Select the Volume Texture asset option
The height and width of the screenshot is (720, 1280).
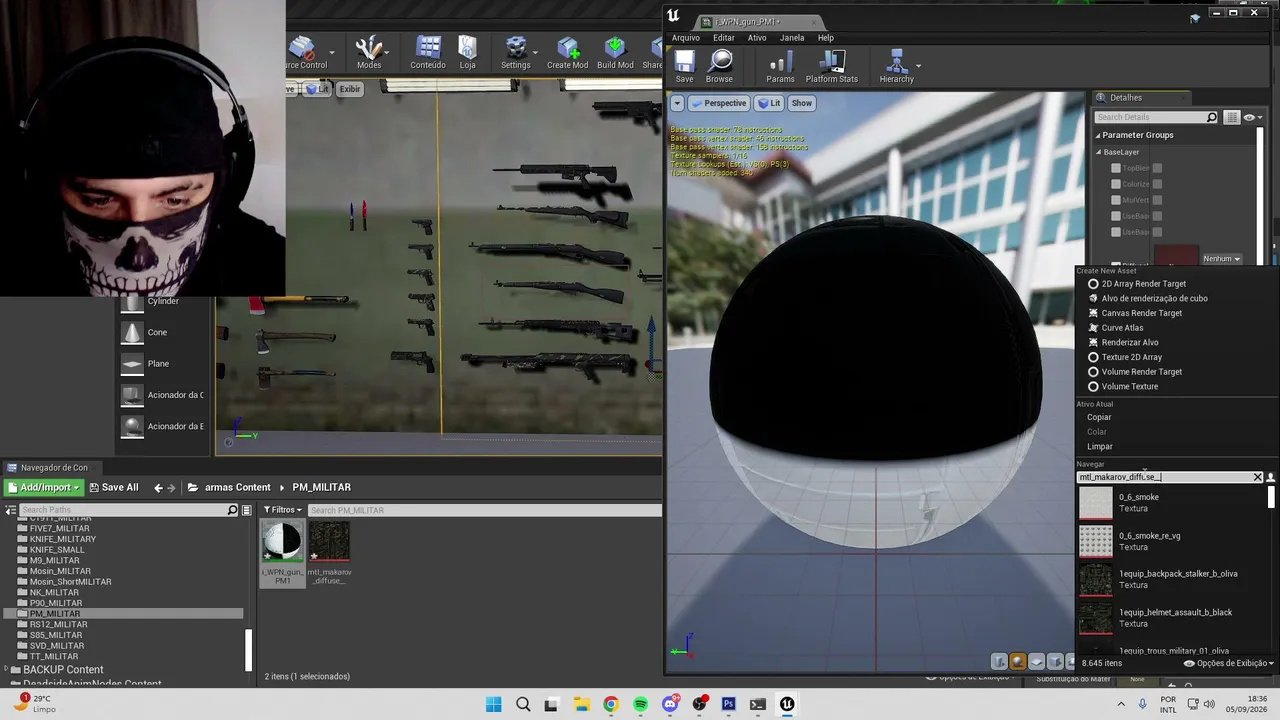click(x=1129, y=386)
